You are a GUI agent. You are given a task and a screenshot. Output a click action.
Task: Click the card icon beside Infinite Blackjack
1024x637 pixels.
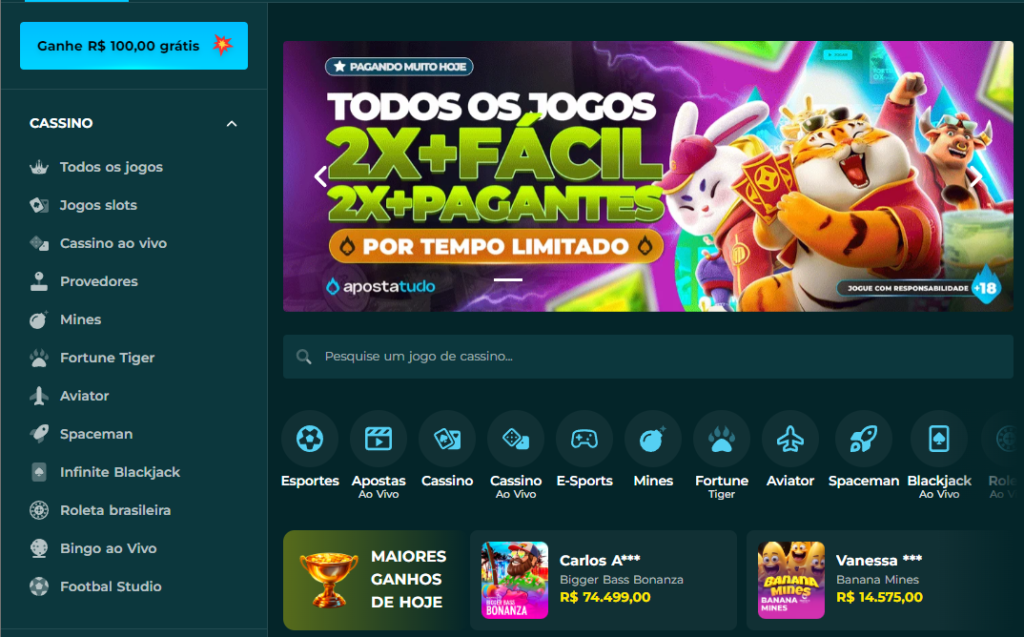click(39, 472)
